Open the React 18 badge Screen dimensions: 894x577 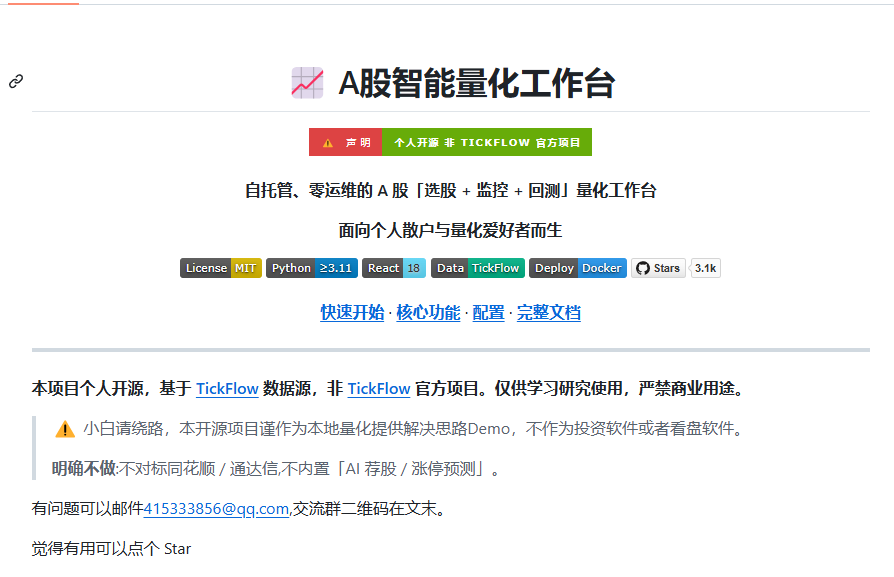394,268
